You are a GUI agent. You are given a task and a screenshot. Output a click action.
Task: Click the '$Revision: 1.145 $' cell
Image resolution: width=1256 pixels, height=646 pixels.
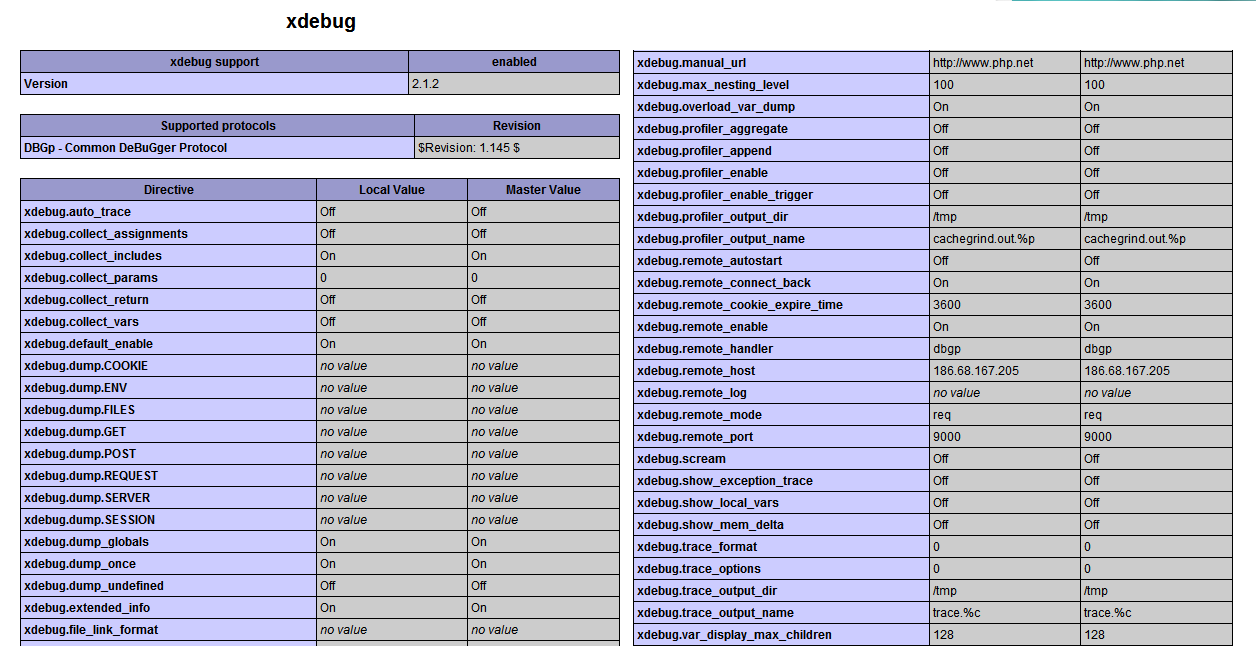[517, 148]
